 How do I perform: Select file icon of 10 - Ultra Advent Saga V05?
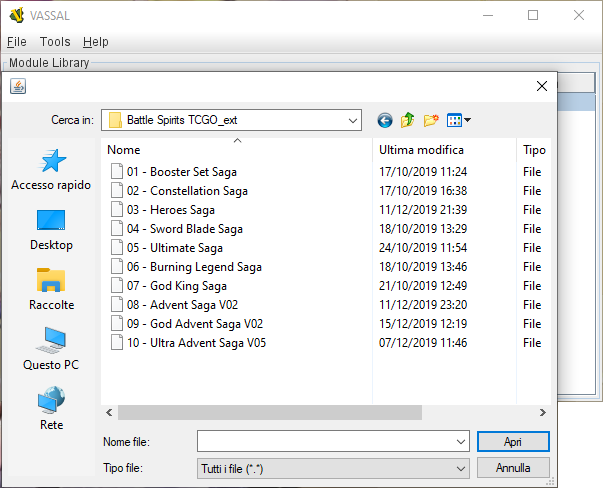[117, 343]
